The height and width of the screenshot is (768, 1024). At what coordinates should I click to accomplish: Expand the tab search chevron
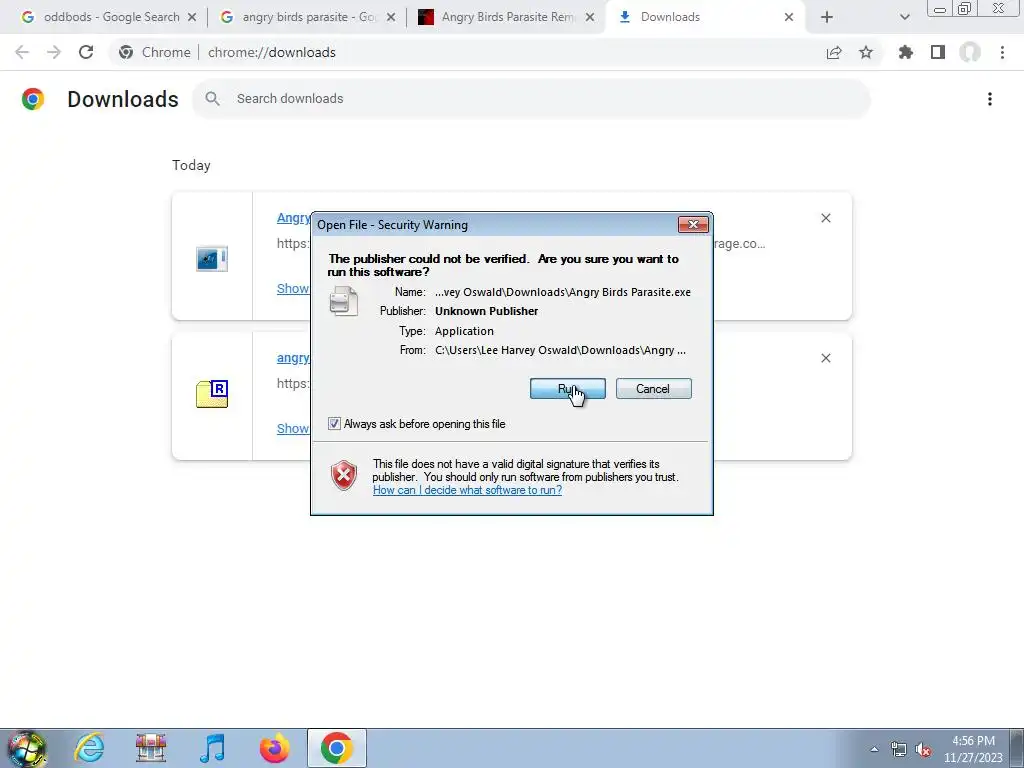pos(904,17)
